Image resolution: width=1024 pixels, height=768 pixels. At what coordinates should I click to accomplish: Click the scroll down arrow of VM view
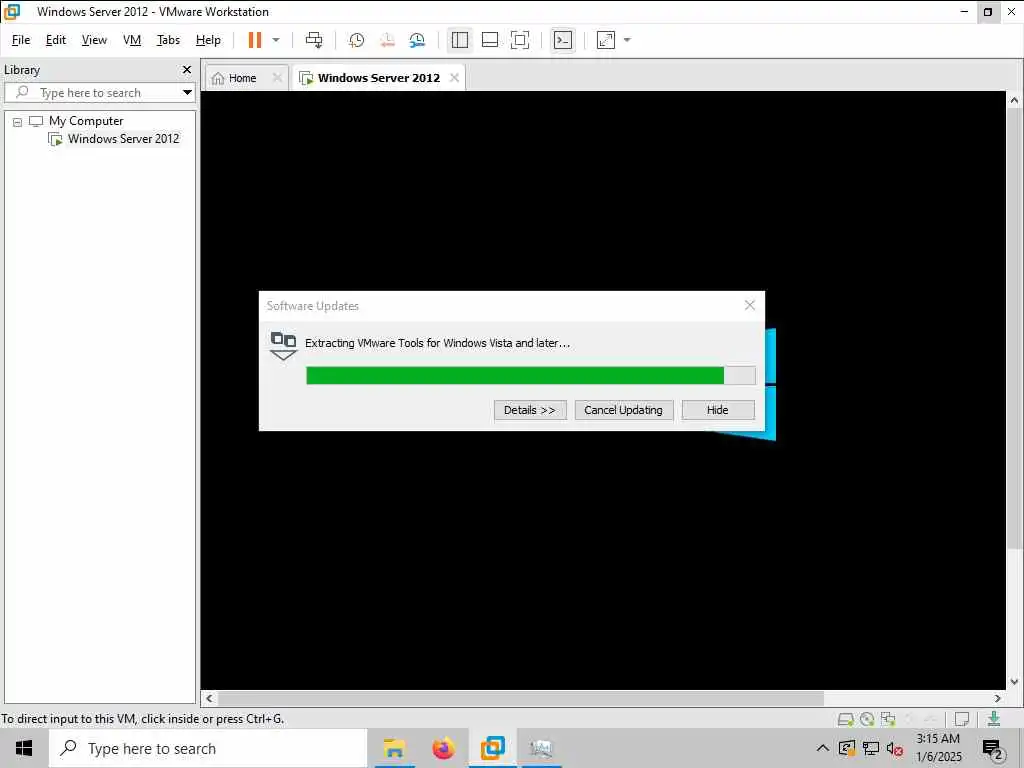click(1014, 682)
